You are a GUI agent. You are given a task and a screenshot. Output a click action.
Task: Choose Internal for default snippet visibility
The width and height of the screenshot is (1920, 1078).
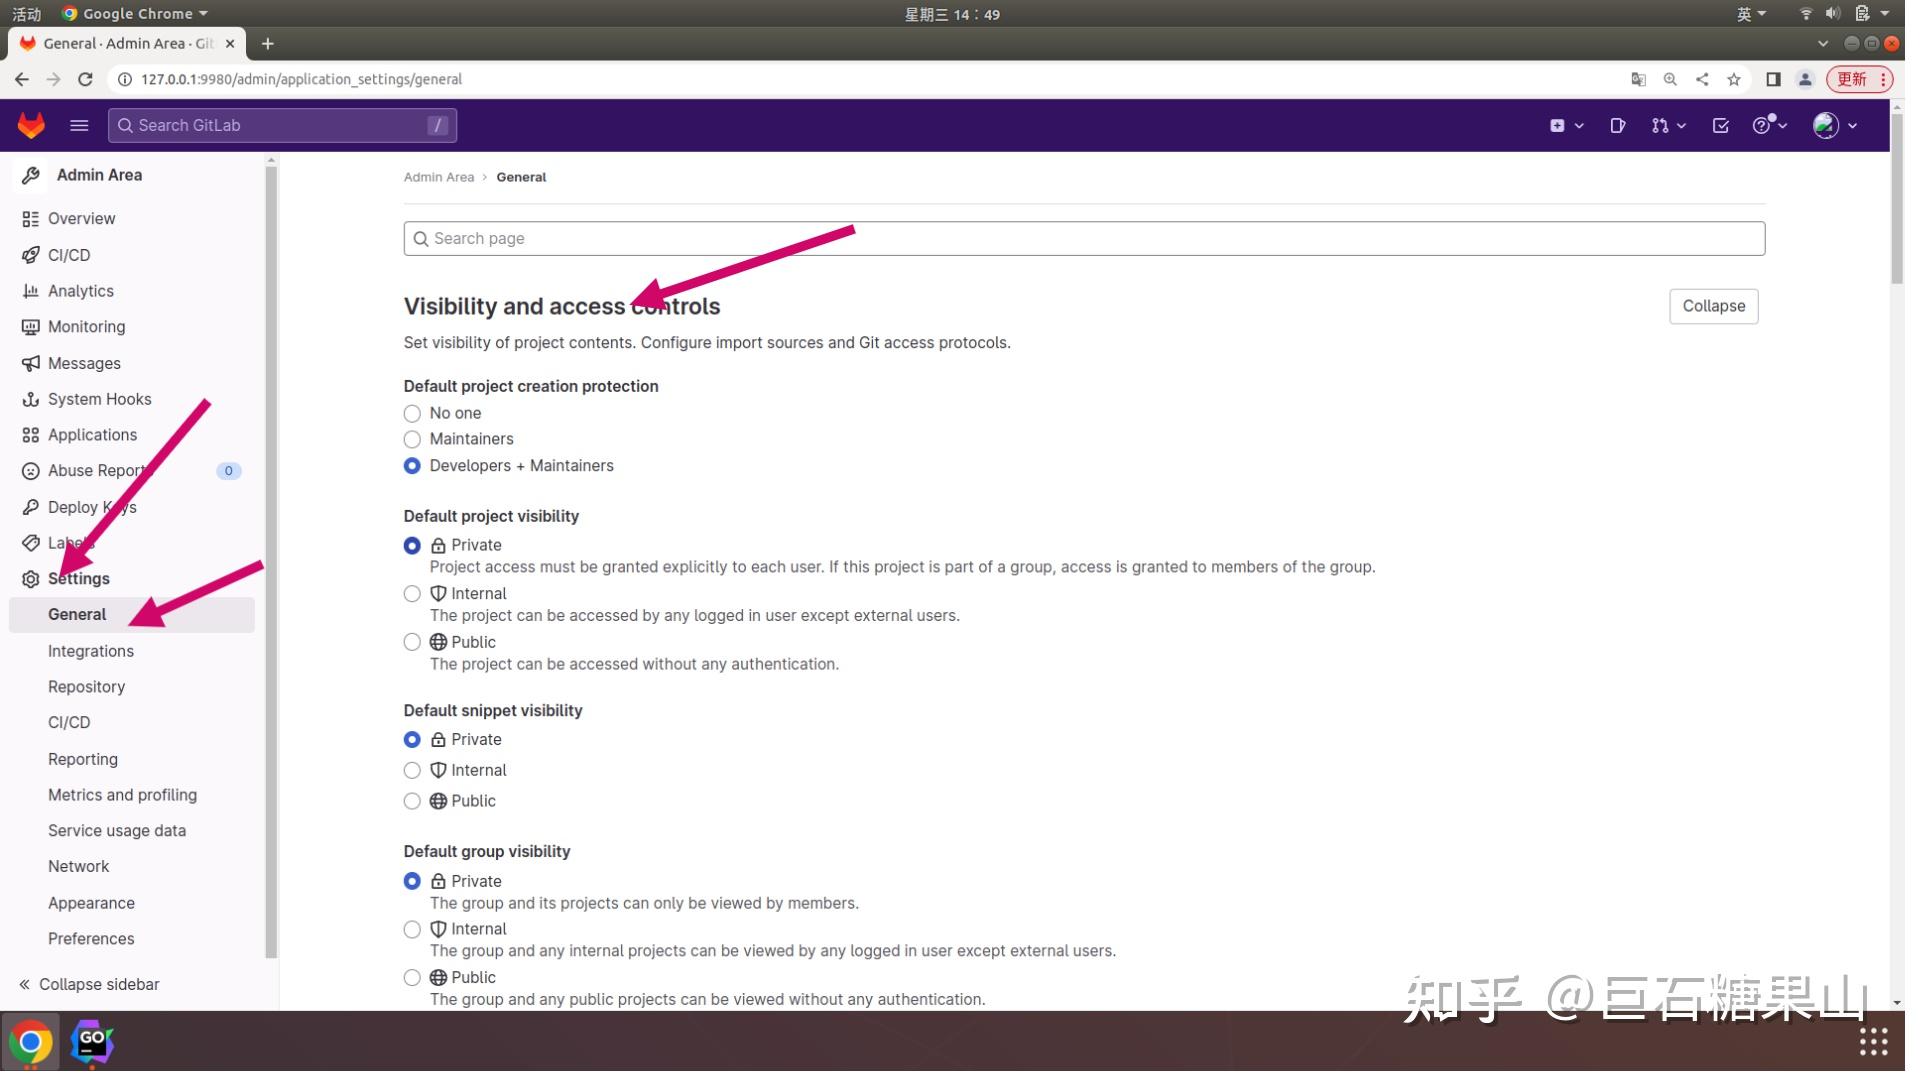411,770
